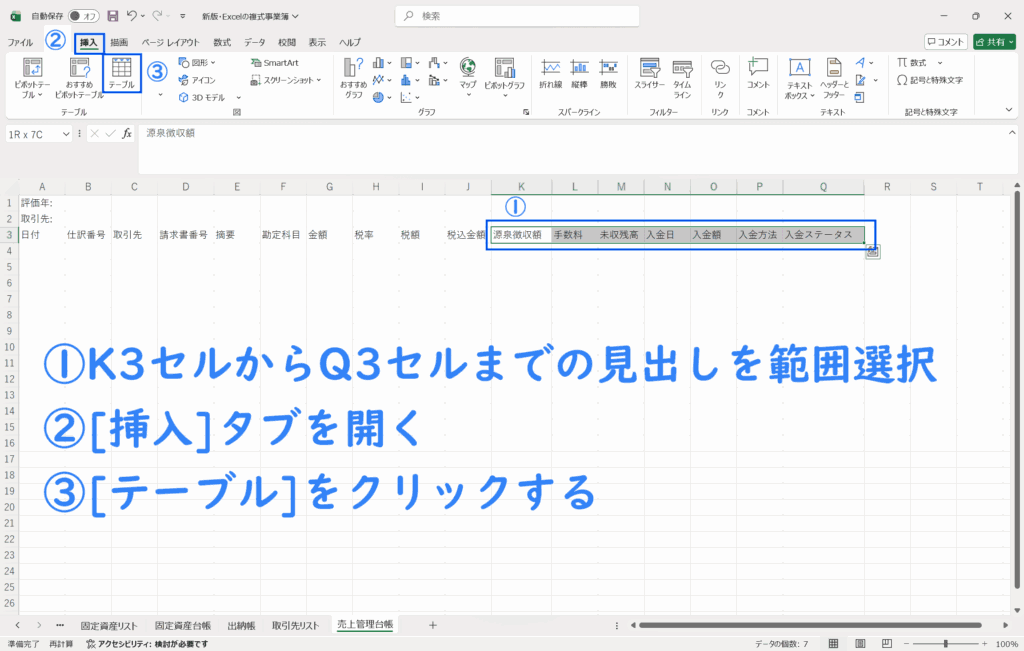Screen dimensions: 1024x651
Task: Click おすすめグラフ recommended charts icon
Action: coord(353,76)
